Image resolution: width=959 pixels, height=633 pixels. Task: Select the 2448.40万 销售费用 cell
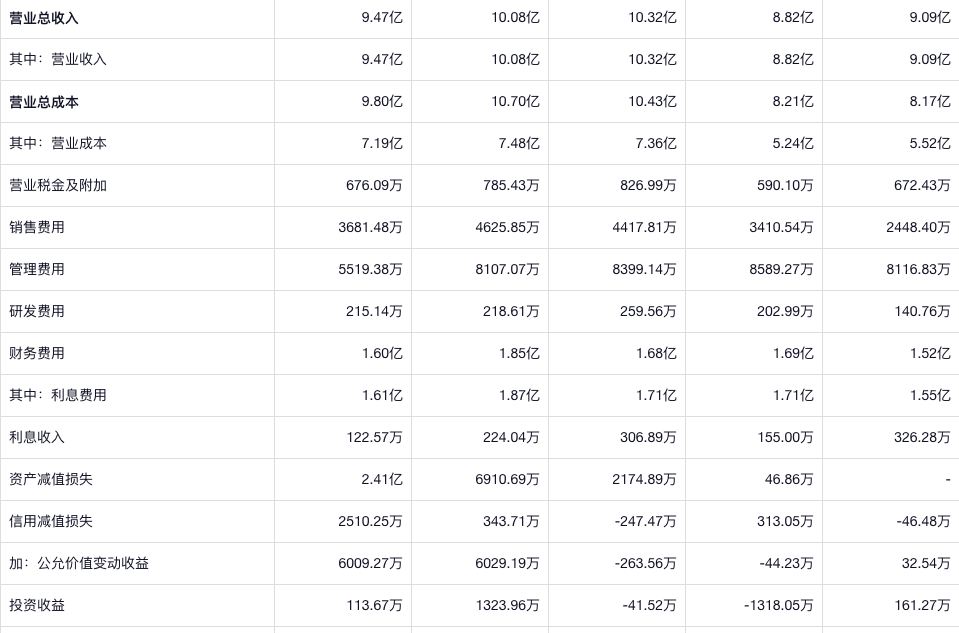pos(918,227)
